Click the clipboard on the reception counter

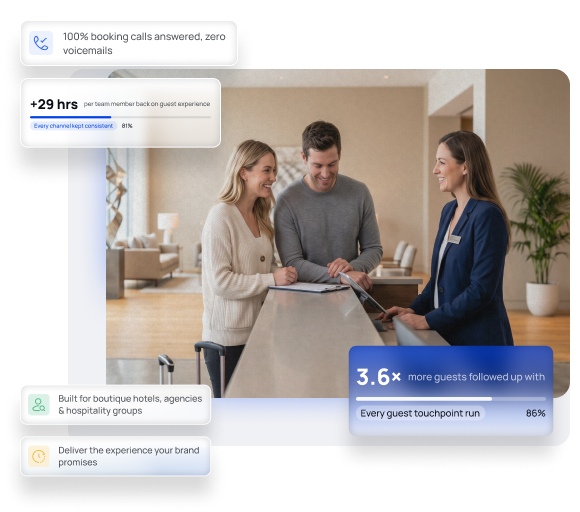click(x=309, y=287)
